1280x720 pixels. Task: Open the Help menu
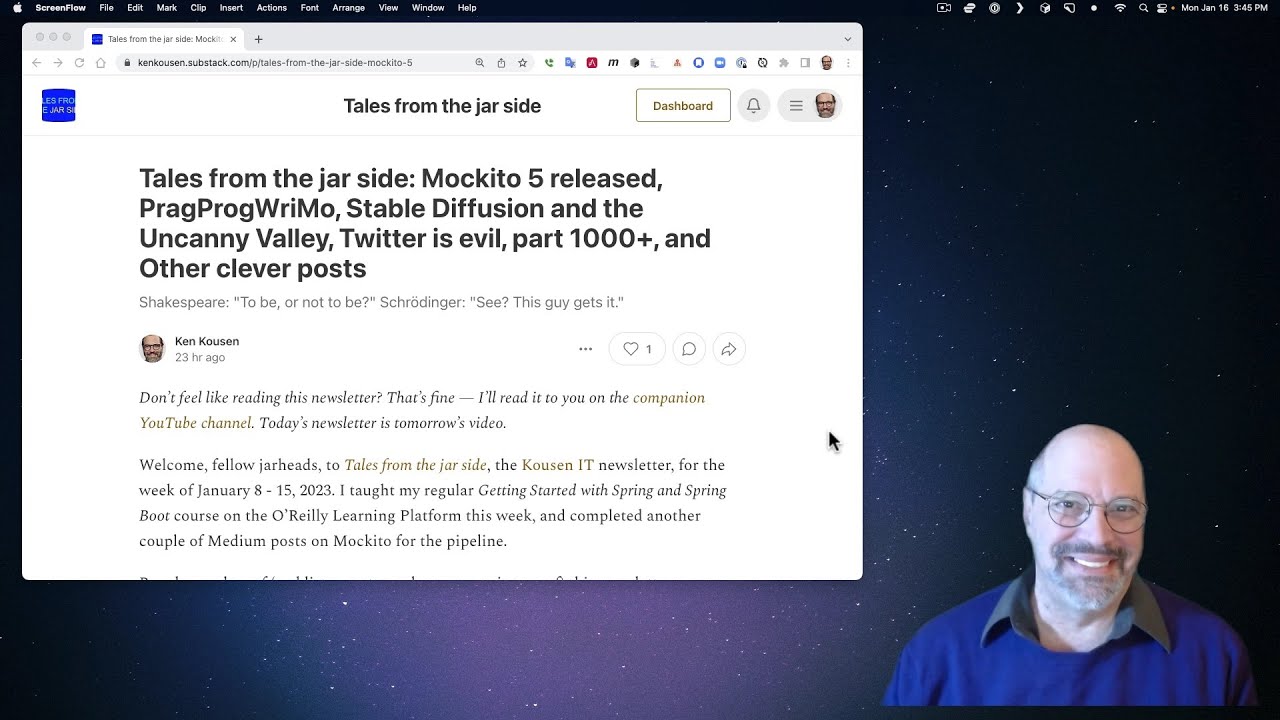coord(467,7)
